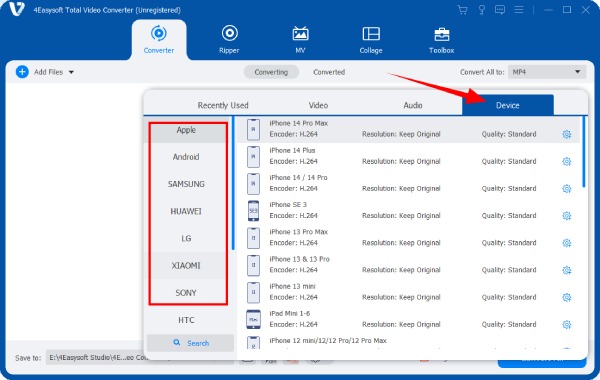Open settings gear for iPhone 13 & 13 Pro

(x=567, y=270)
